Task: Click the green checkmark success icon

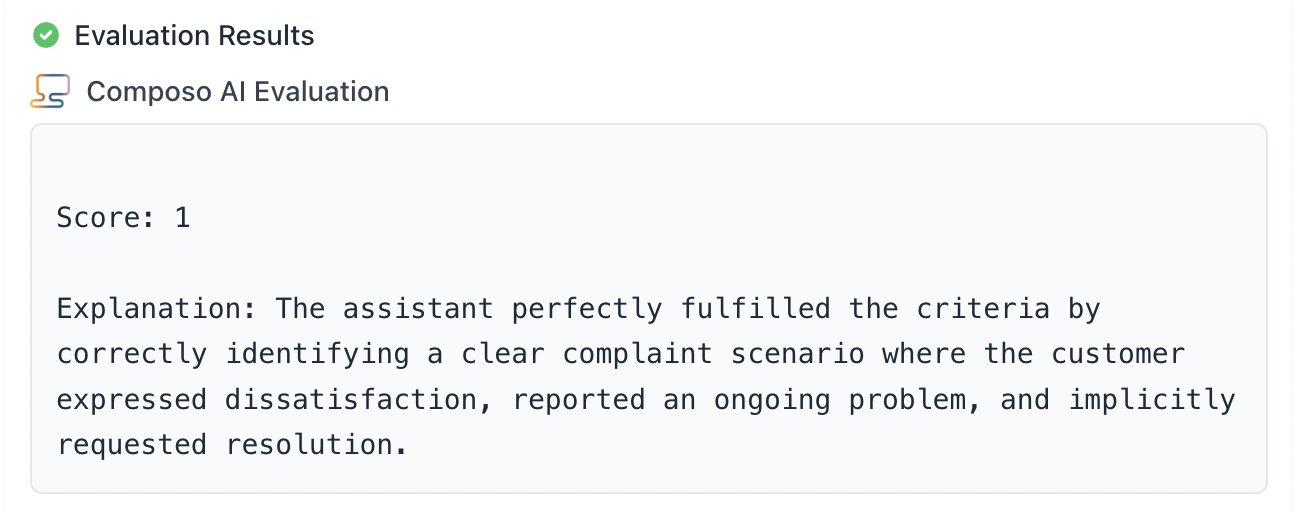Action: click(45, 36)
